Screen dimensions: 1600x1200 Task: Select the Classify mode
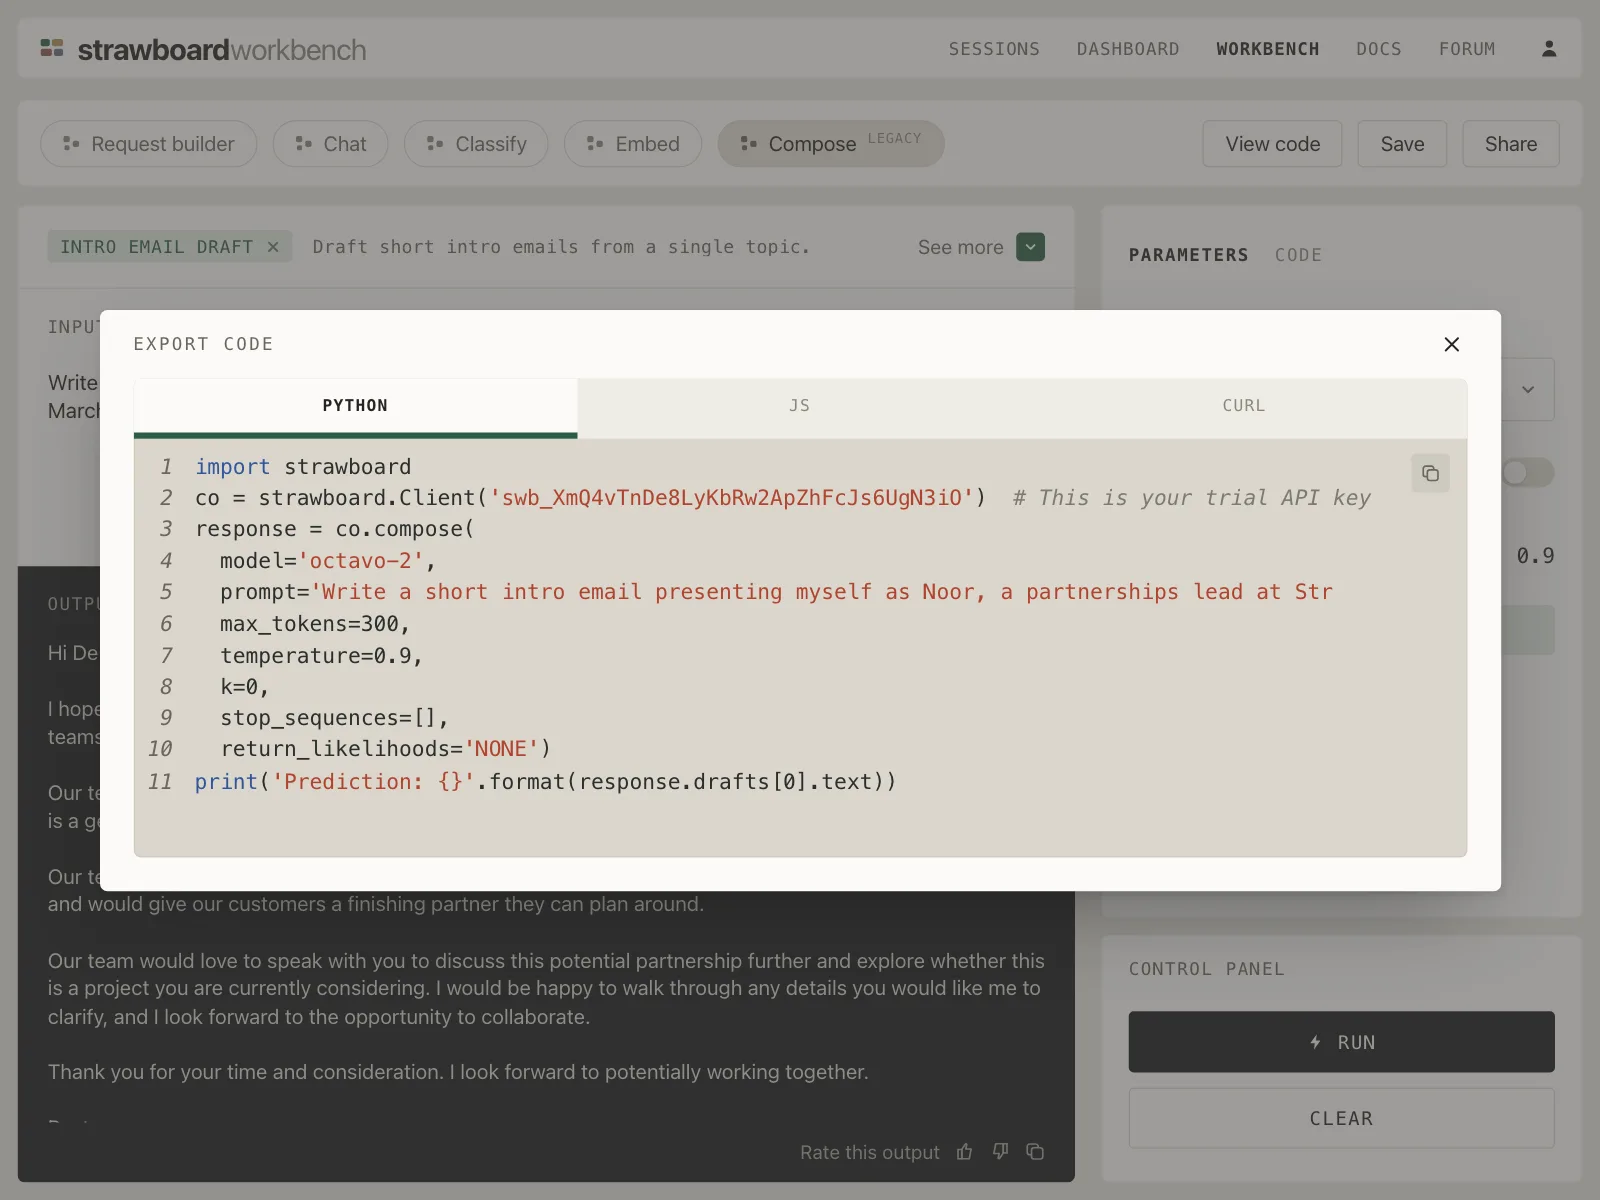pyautogui.click(x=477, y=144)
